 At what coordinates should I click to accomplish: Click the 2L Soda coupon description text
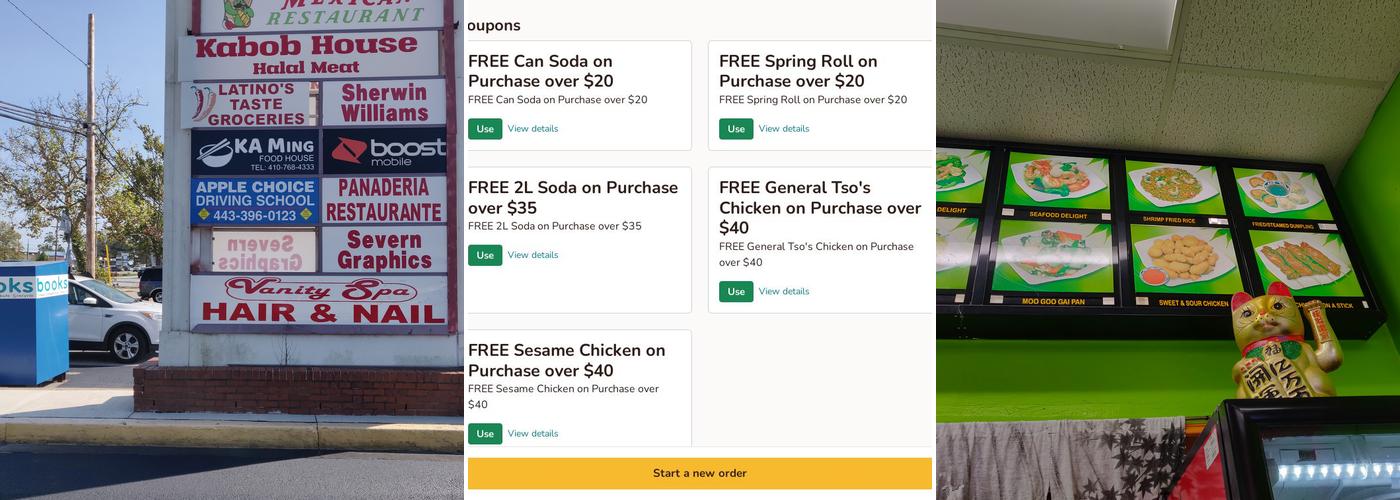[555, 226]
